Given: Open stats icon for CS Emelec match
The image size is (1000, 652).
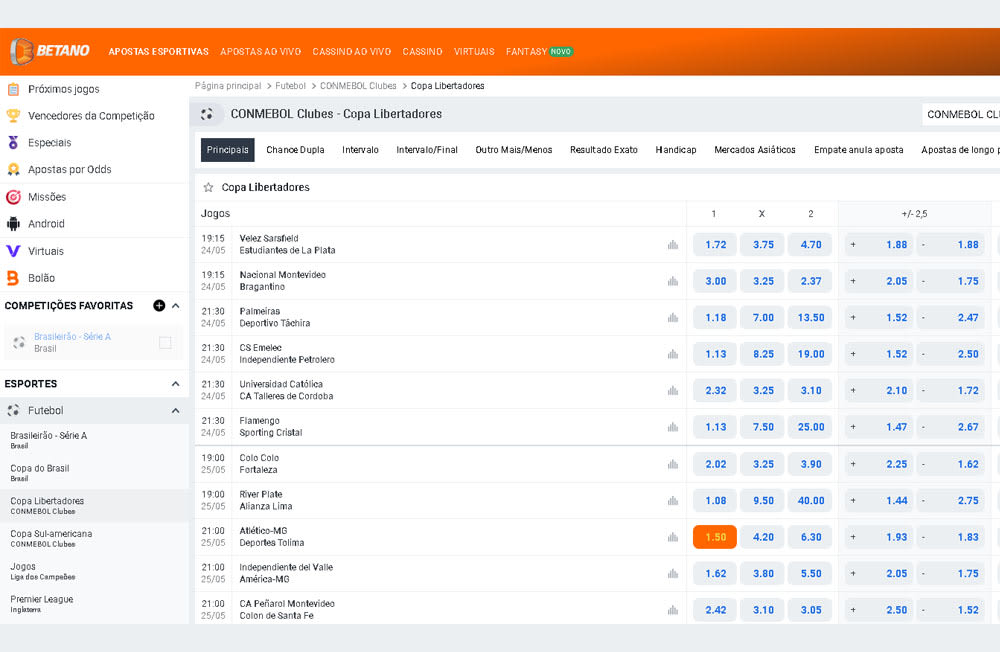Looking at the screenshot, I should click(673, 354).
